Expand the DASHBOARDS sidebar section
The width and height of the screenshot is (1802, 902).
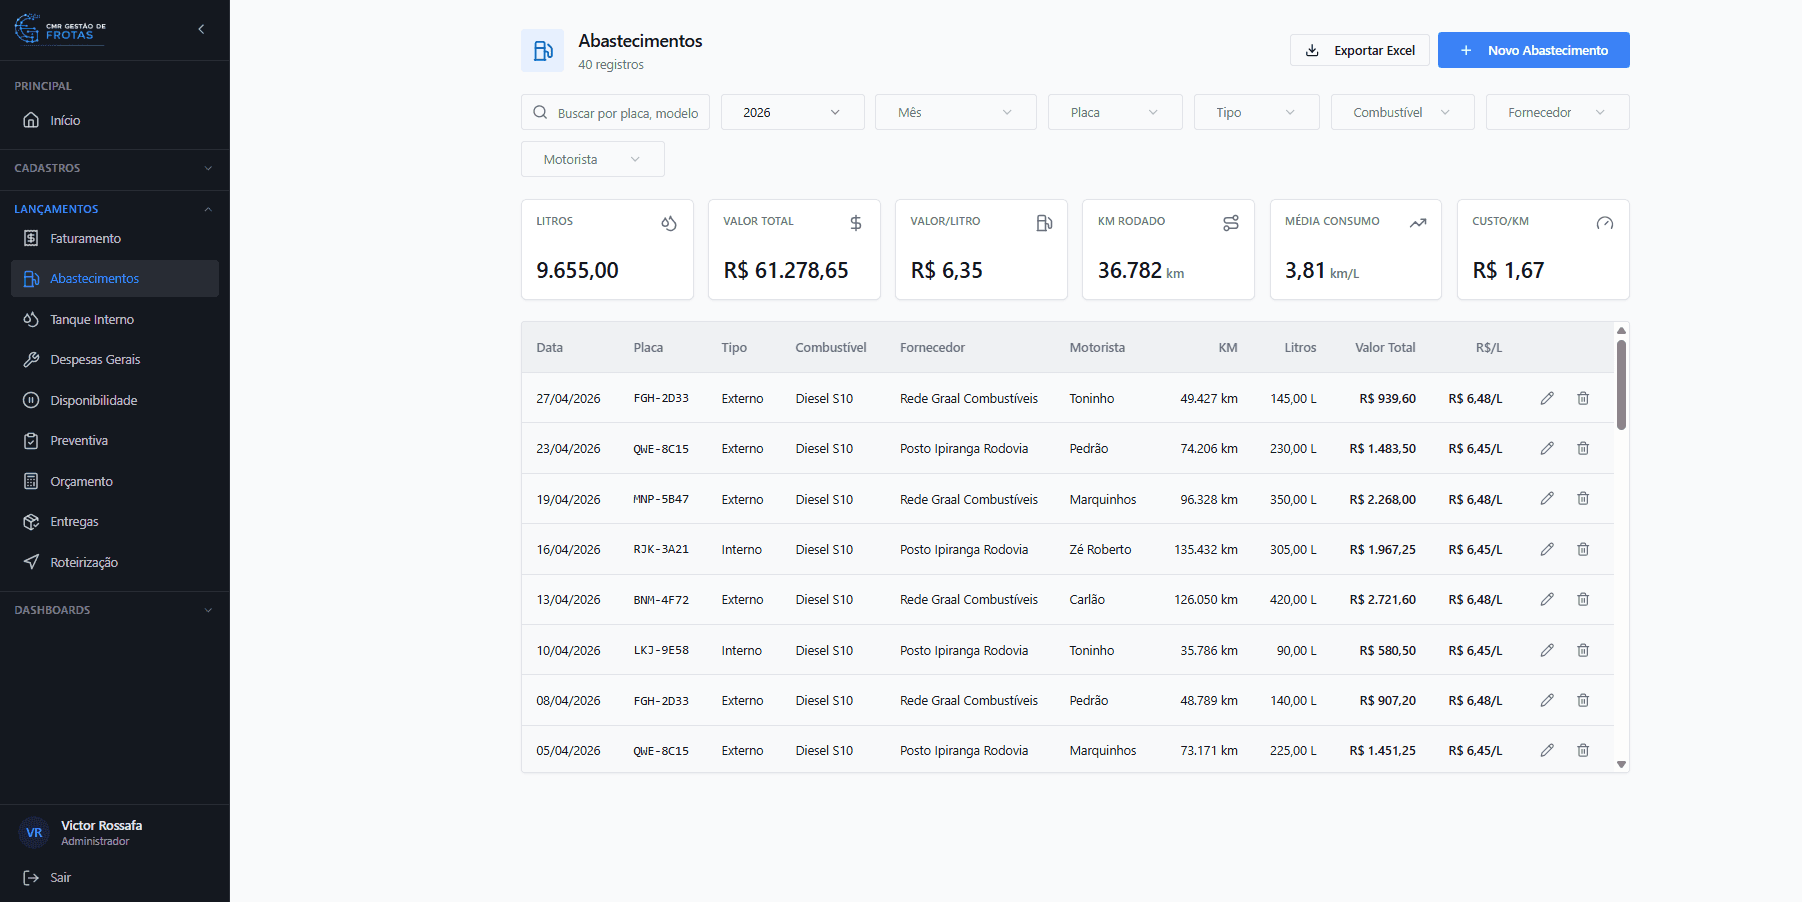pos(115,610)
